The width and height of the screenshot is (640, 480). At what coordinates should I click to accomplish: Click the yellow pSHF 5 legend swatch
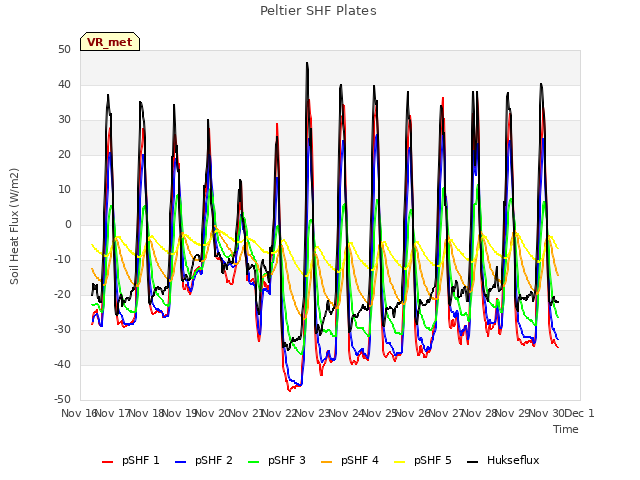tap(400, 462)
